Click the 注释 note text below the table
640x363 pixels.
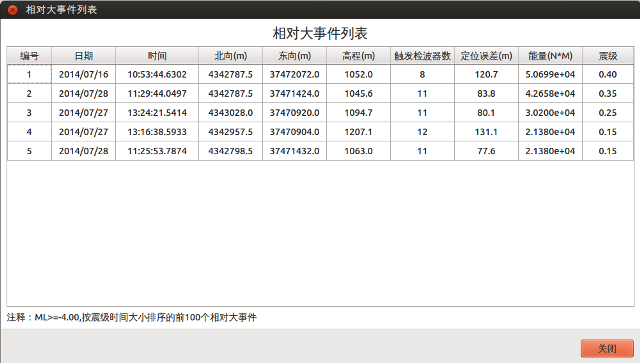pos(131,317)
